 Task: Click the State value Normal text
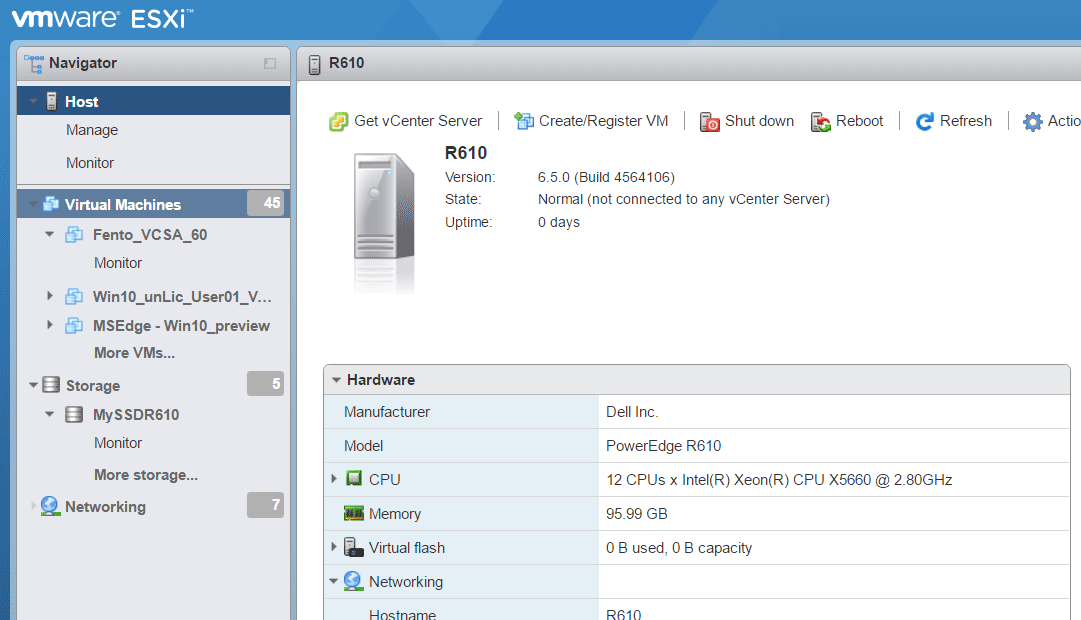tap(684, 199)
